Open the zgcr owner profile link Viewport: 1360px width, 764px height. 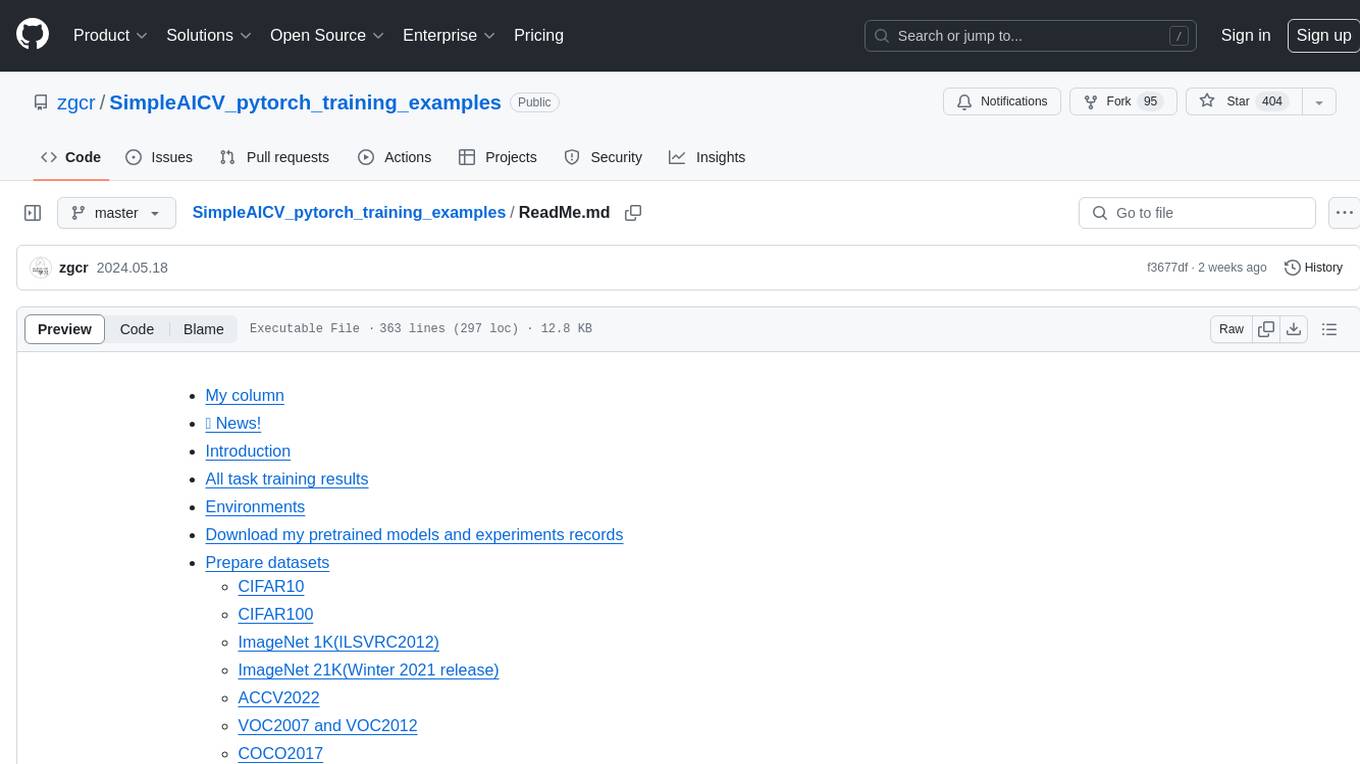coord(75,102)
